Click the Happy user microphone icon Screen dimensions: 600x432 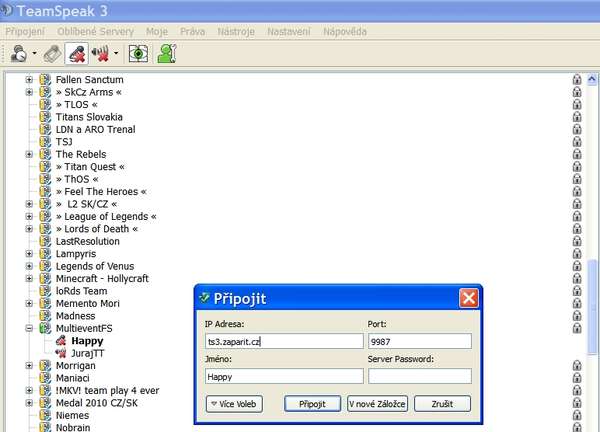[x=61, y=341]
